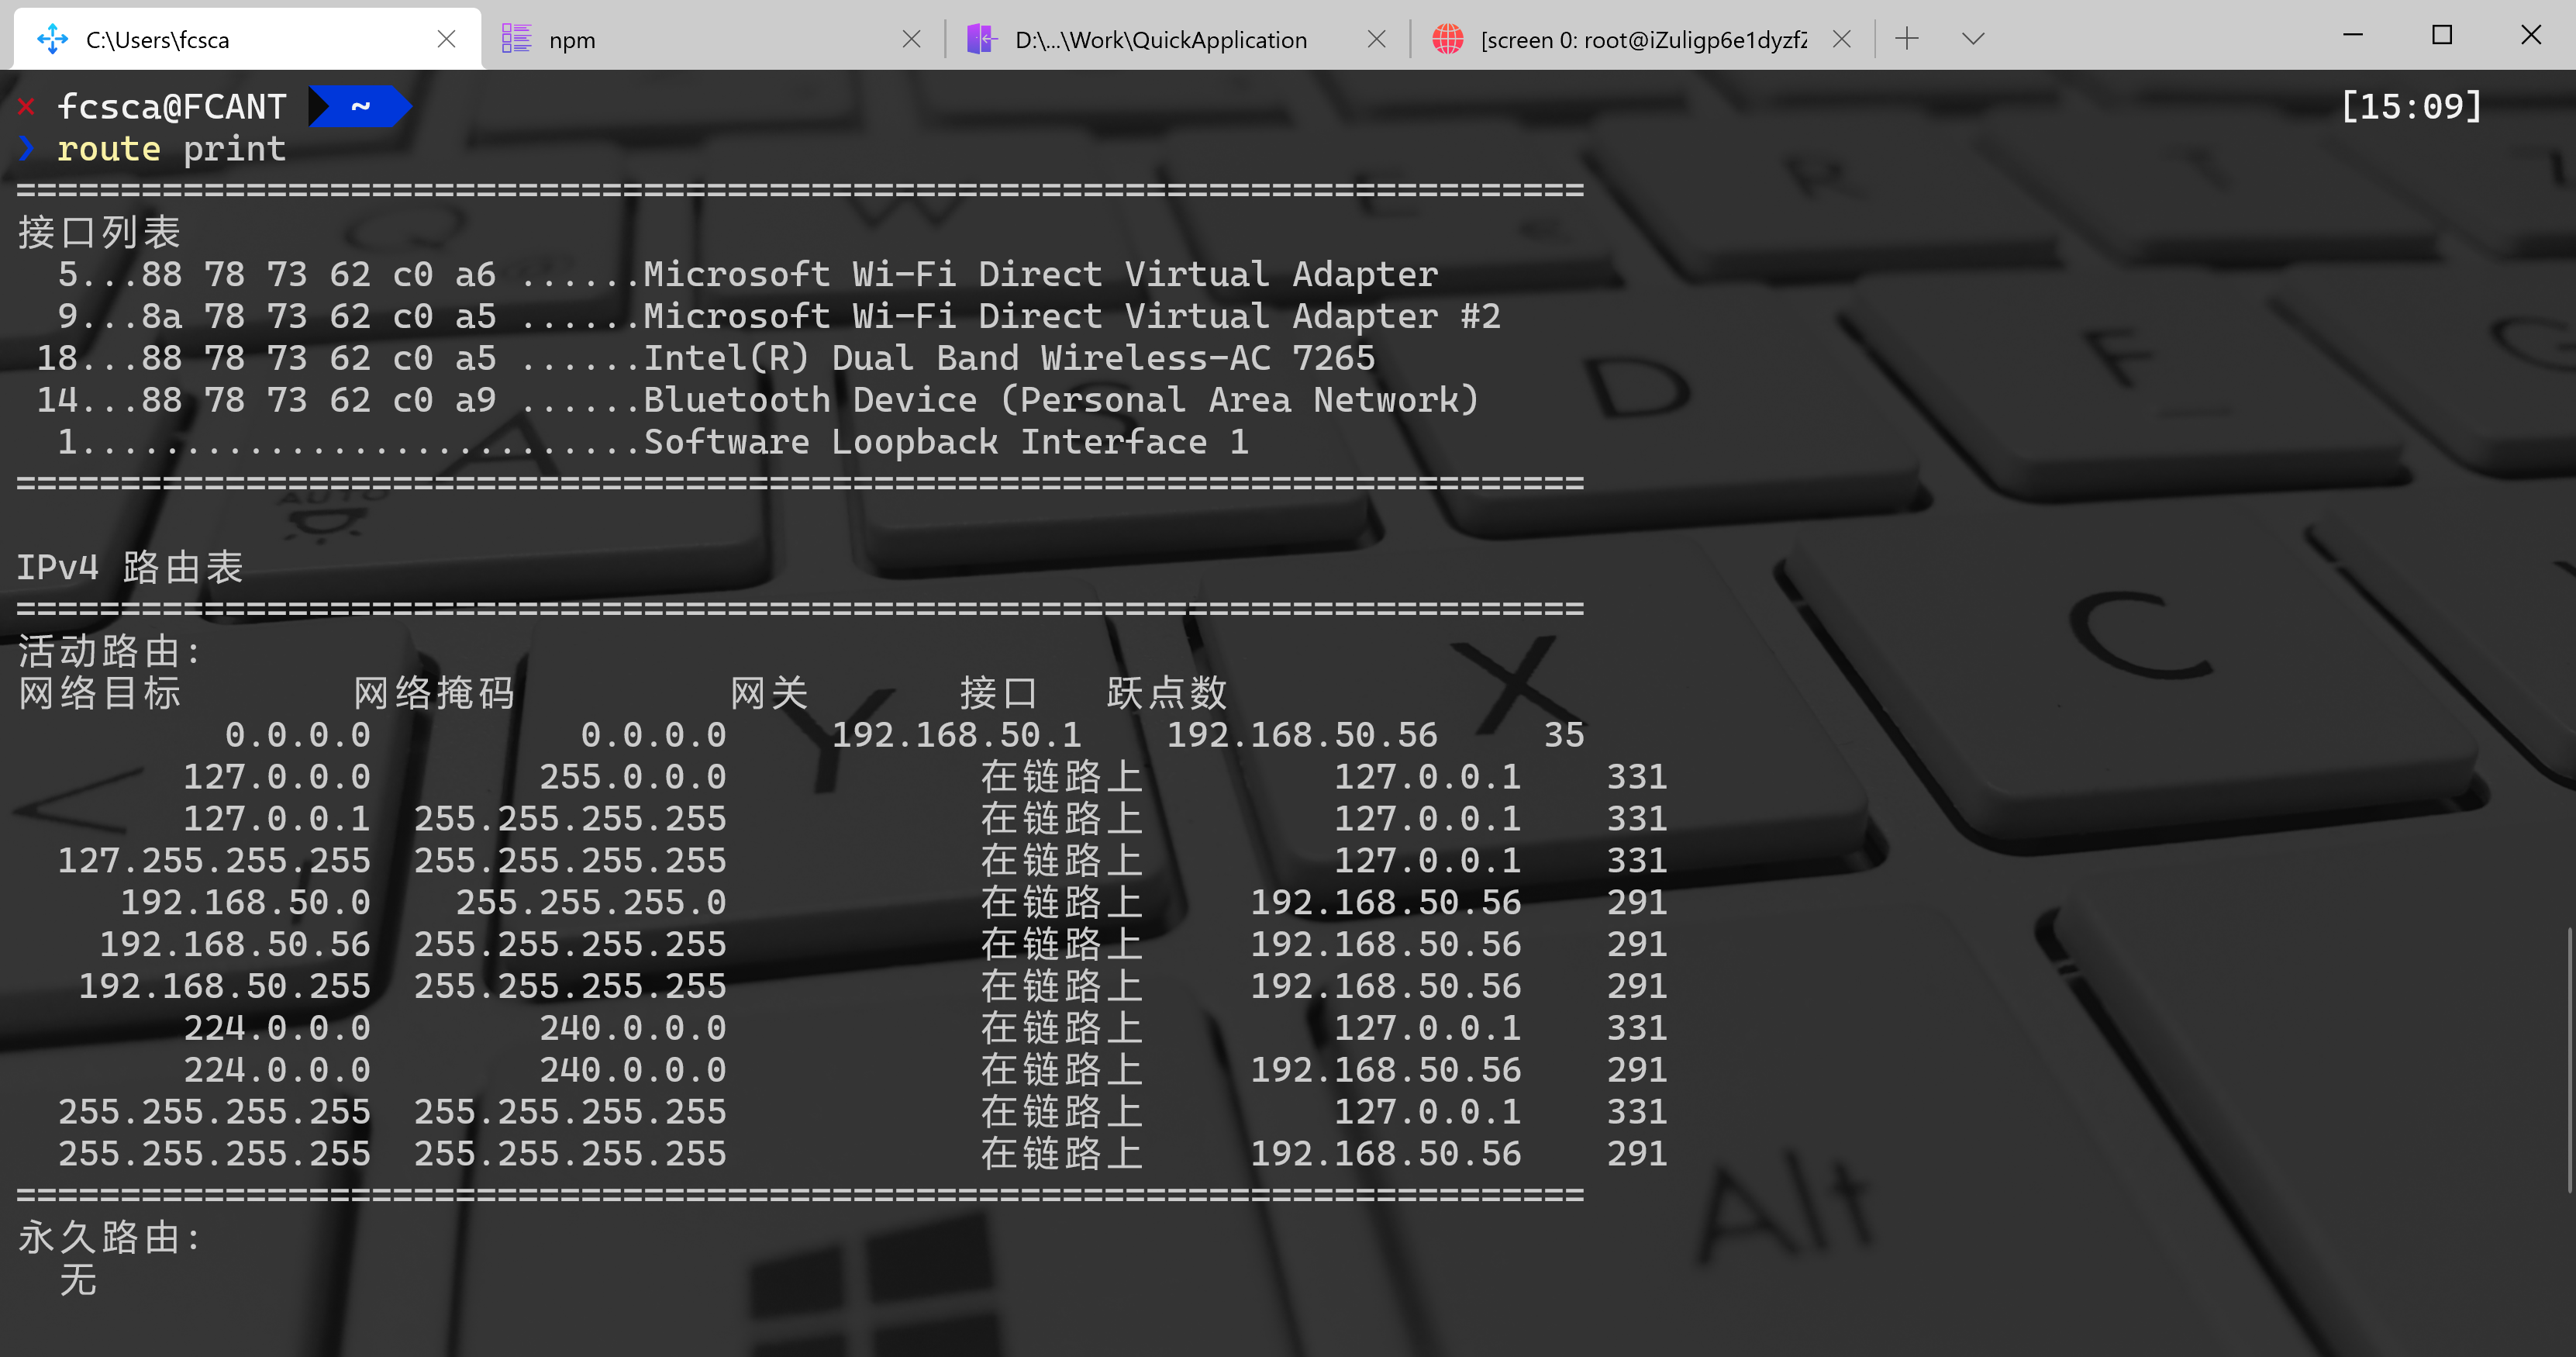Click 'Intel(R) Dual Band Wireless-AC 7265' text

1009,359
